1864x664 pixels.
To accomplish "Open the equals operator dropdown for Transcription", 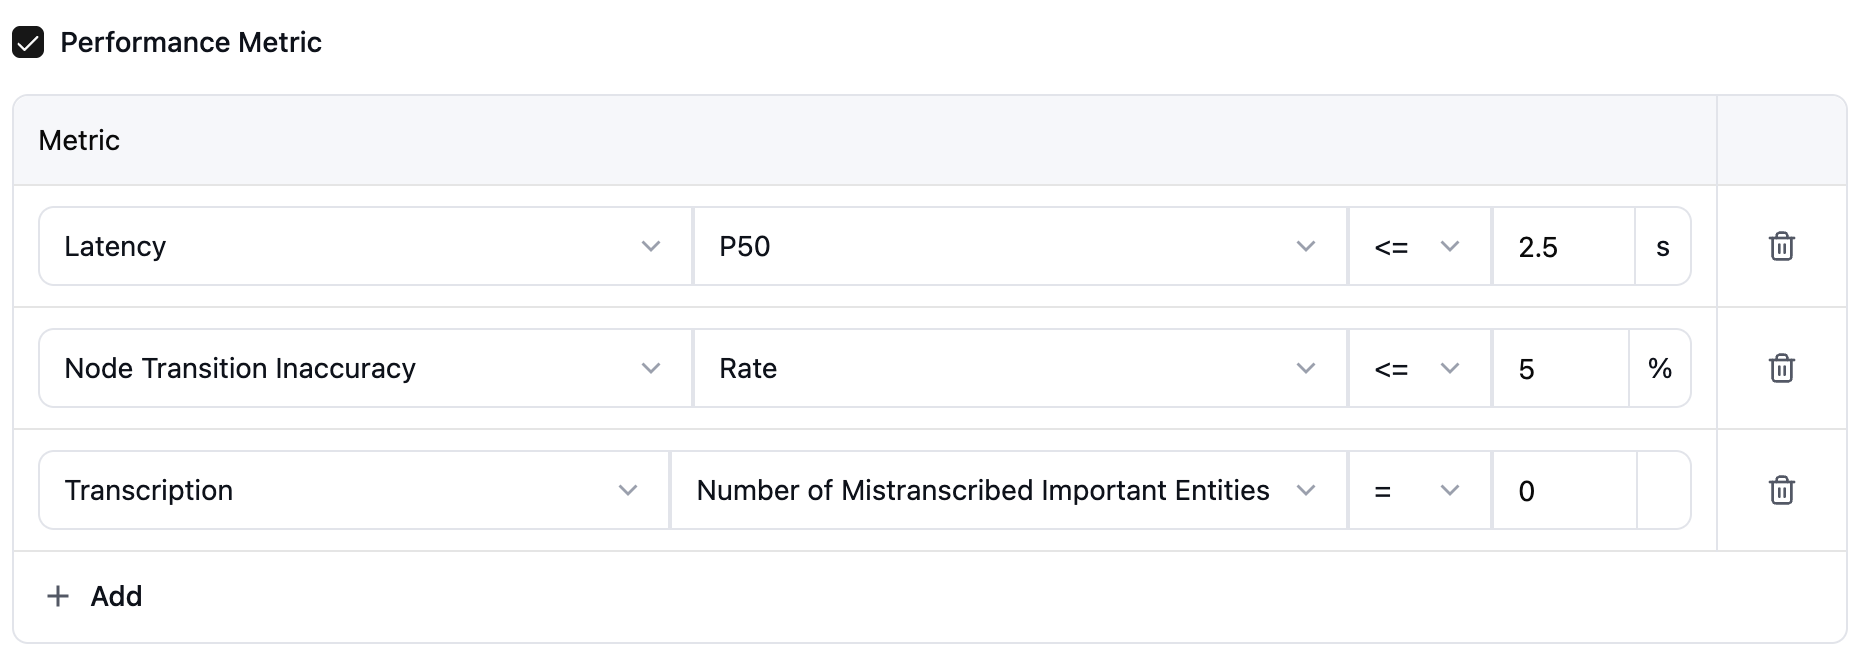I will 1418,490.
